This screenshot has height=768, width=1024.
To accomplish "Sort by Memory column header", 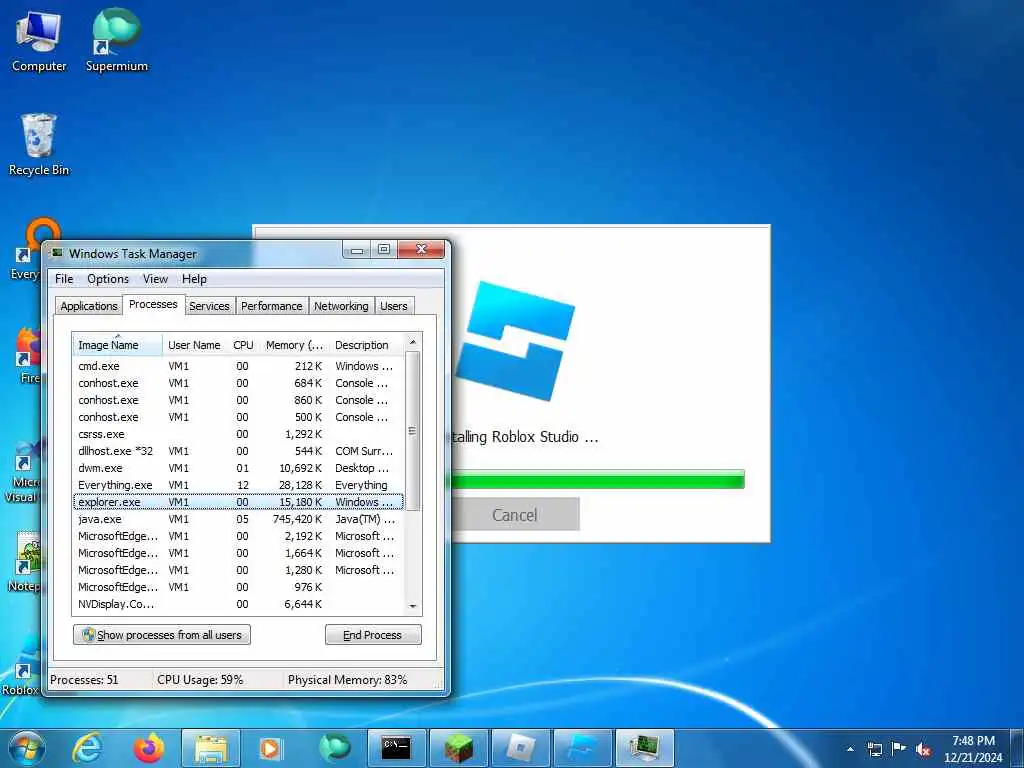I will [x=294, y=345].
